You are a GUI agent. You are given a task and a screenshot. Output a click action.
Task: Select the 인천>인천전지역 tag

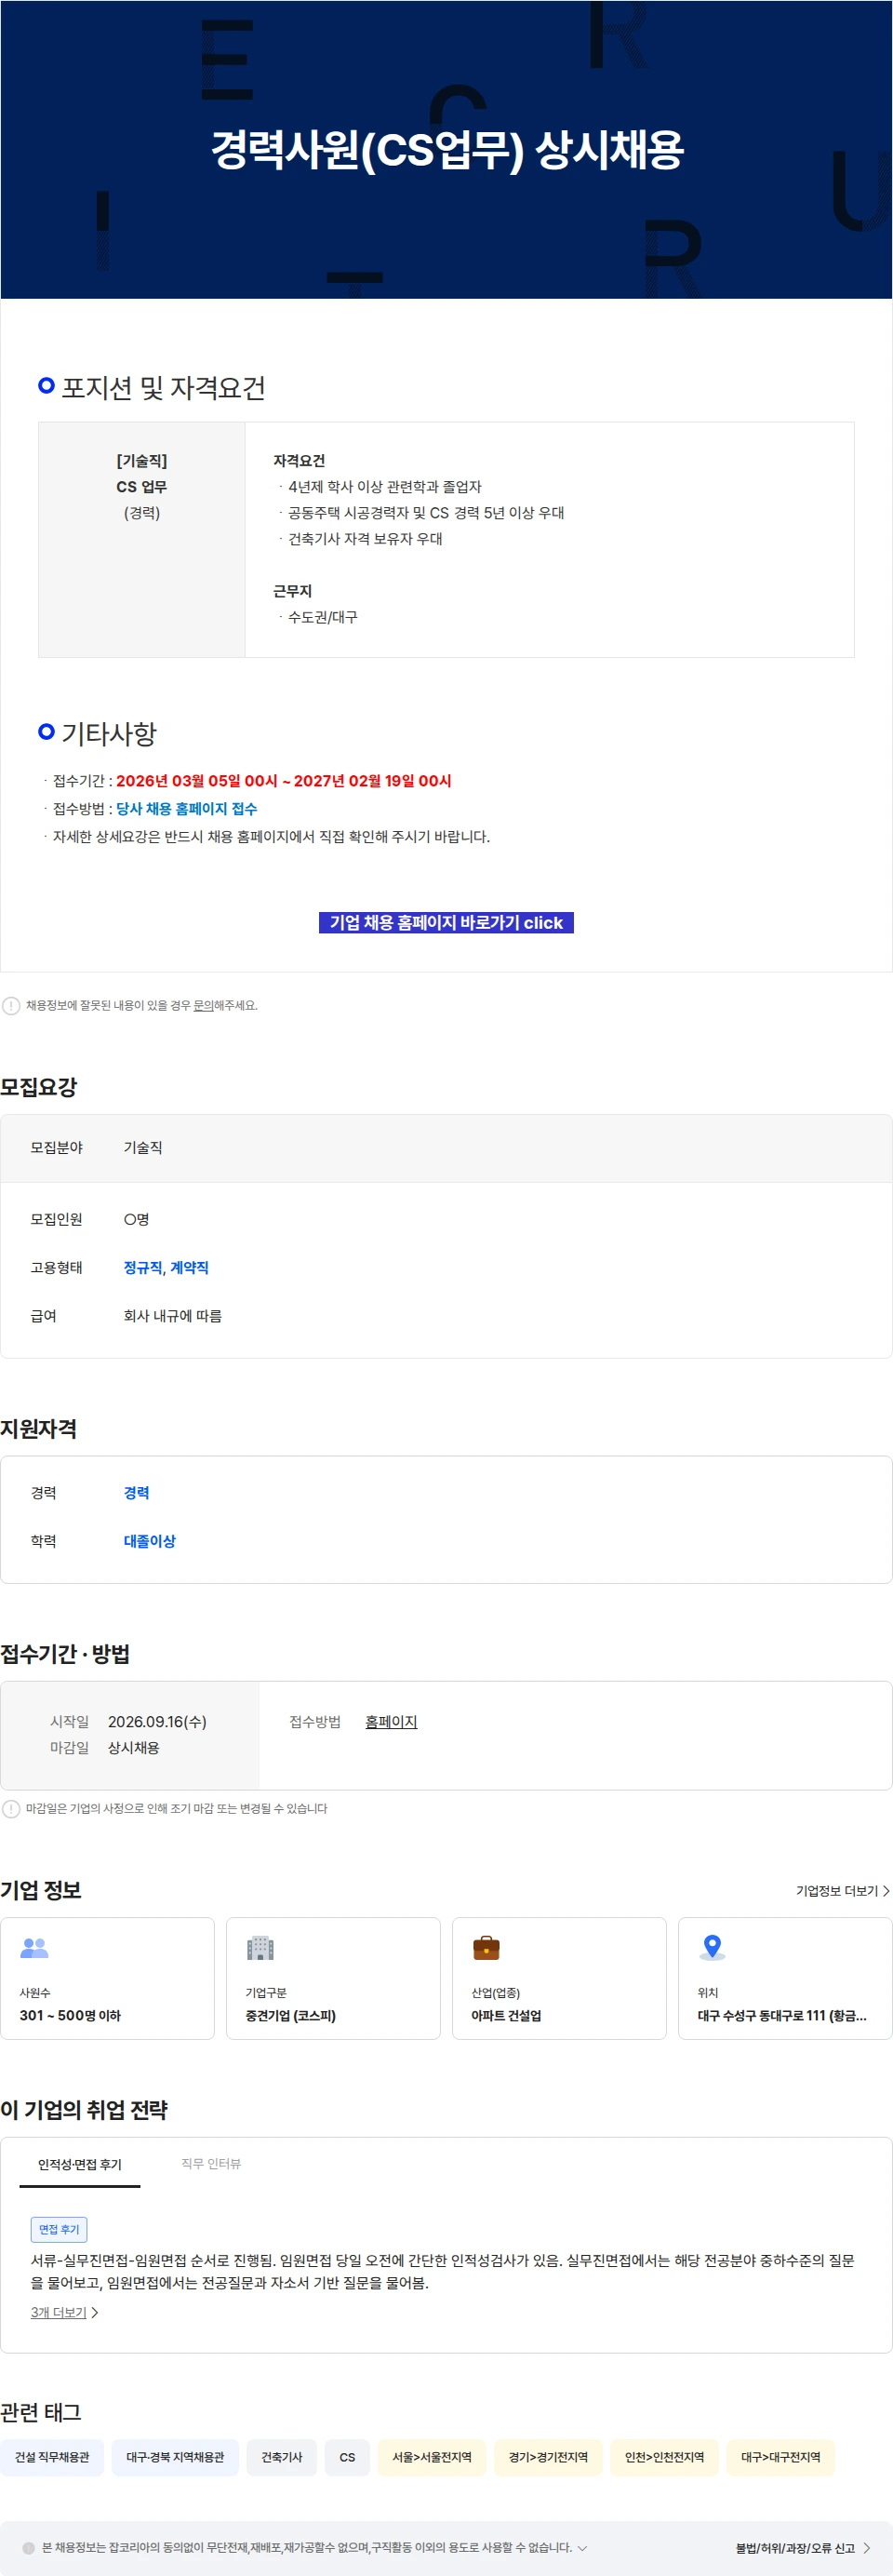(x=664, y=2457)
